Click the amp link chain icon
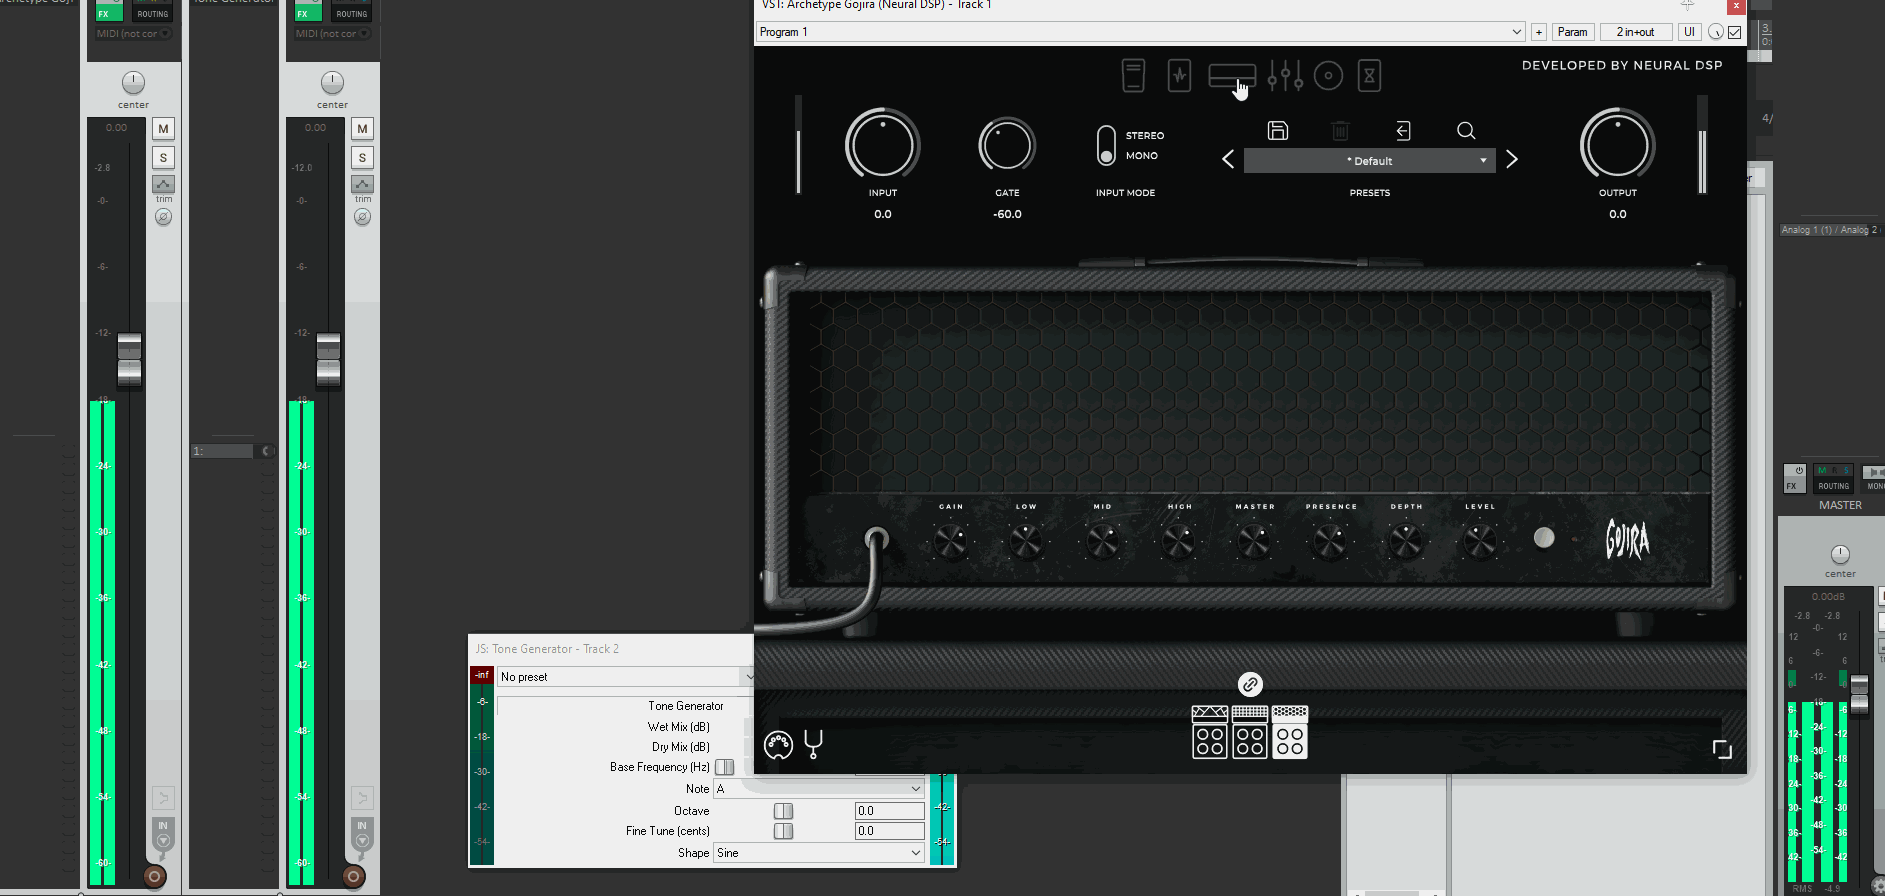Image resolution: width=1885 pixels, height=896 pixels. tap(1250, 685)
